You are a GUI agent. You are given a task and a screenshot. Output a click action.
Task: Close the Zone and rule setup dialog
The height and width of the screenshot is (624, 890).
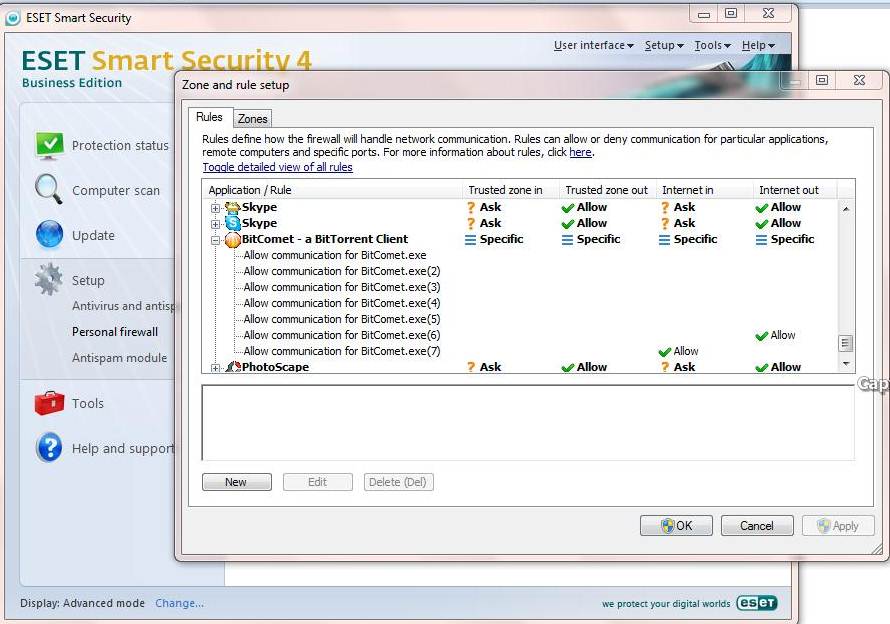click(x=859, y=80)
